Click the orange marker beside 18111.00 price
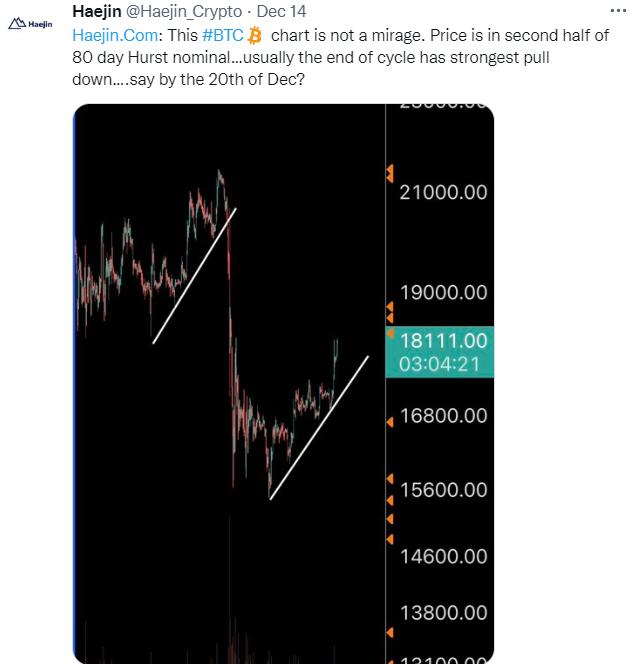The width and height of the screenshot is (644, 664). (390, 333)
